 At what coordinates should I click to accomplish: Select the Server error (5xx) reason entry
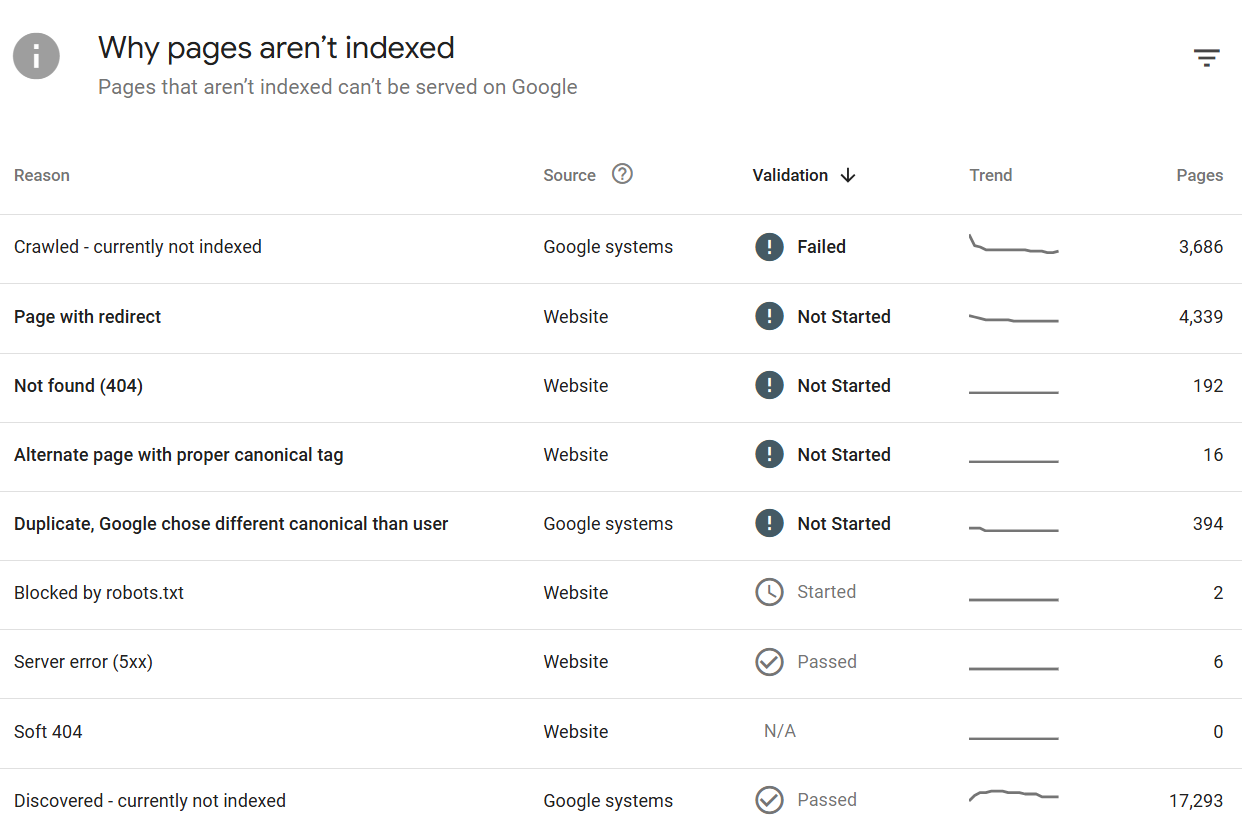point(83,661)
